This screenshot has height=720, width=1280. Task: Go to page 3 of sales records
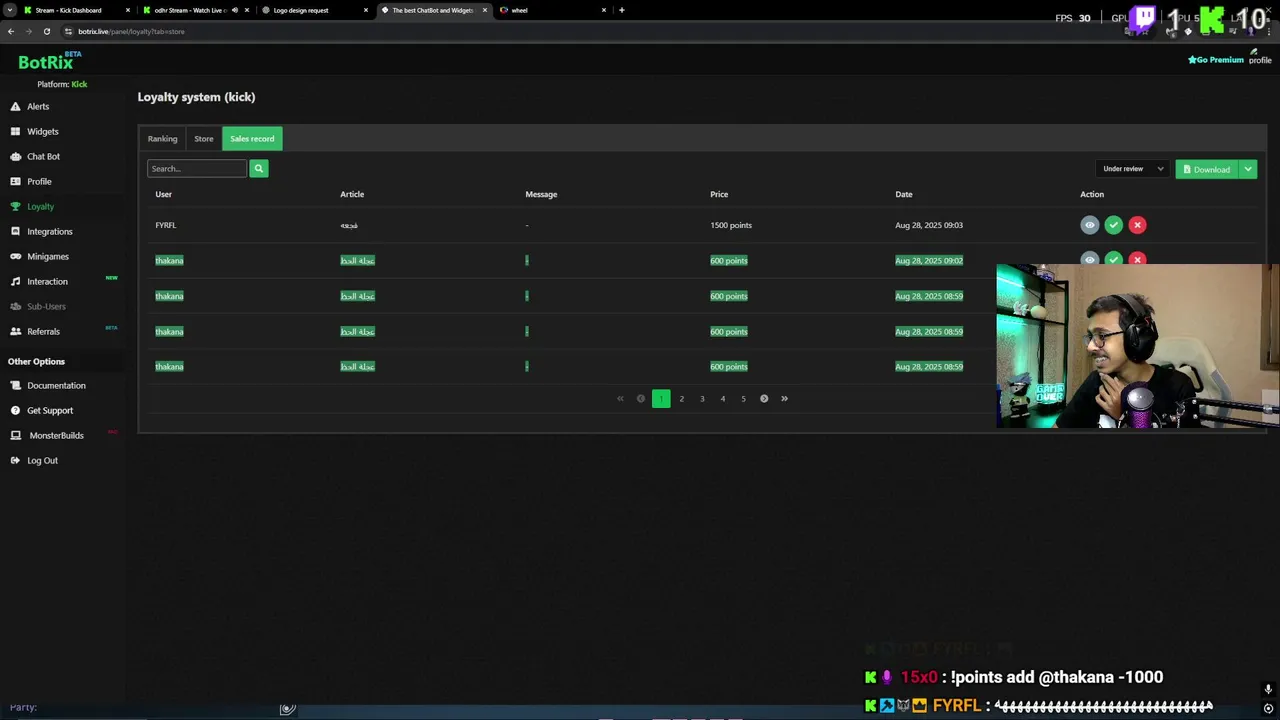click(x=702, y=398)
